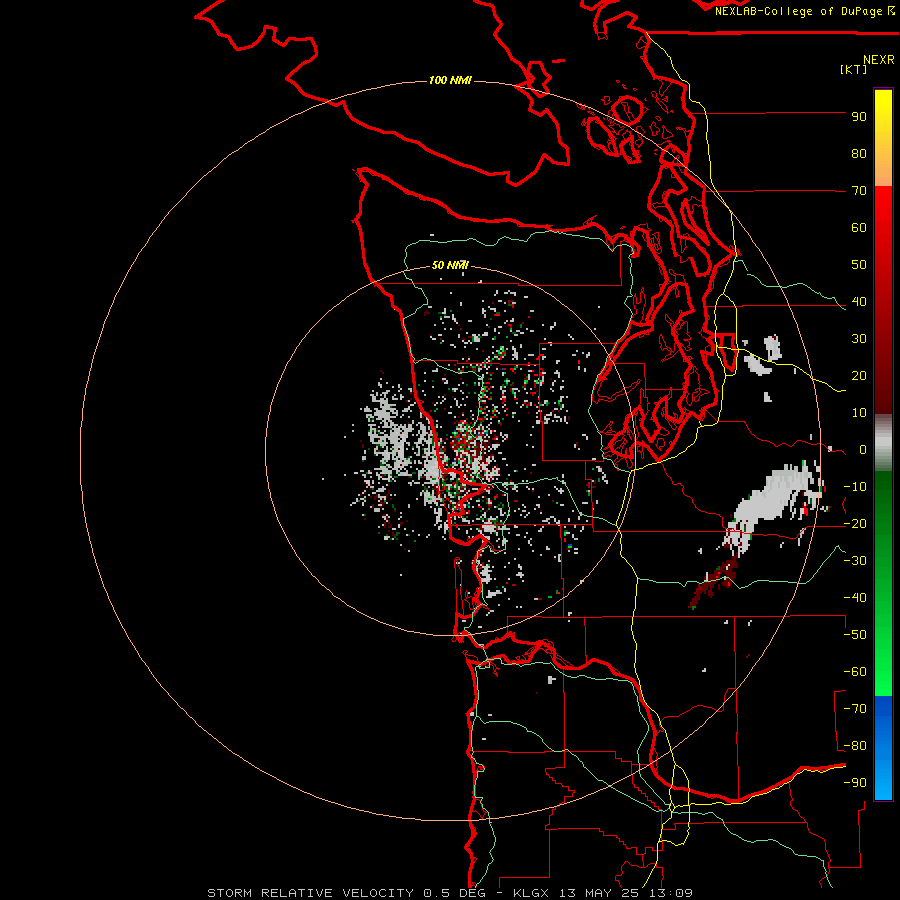Click the -20 value on velocity scale
900x900 pixels.
[x=855, y=524]
